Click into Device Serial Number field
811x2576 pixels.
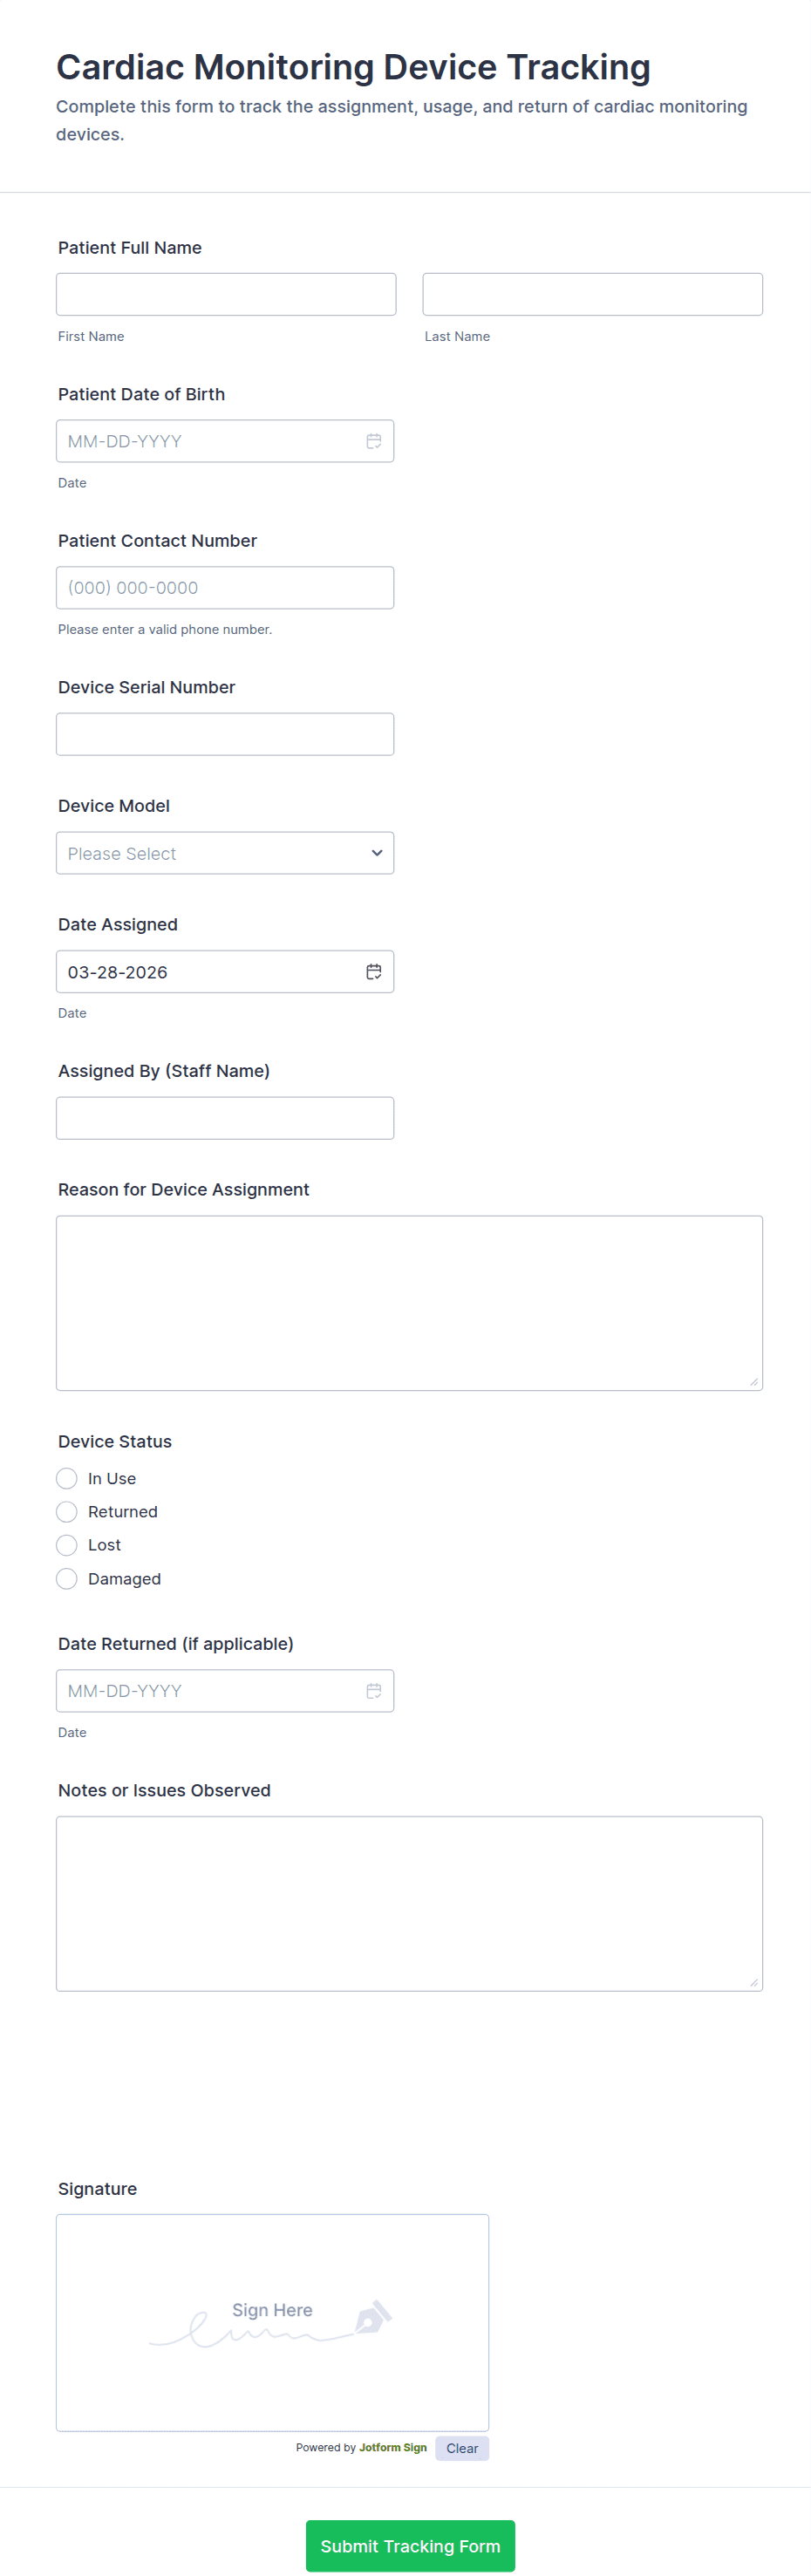(225, 734)
